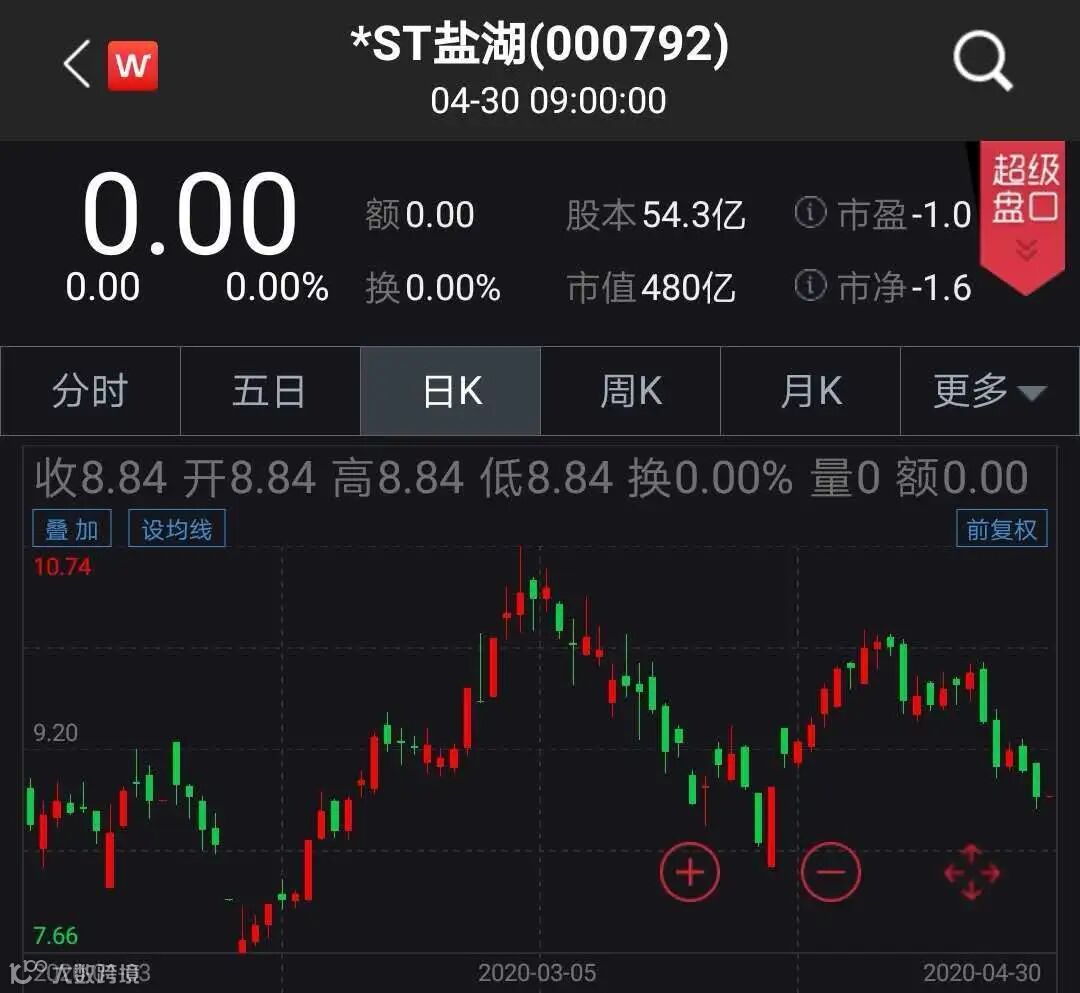1080x993 pixels.
Task: Open the 设均线 moving average settings
Action: pos(176,529)
